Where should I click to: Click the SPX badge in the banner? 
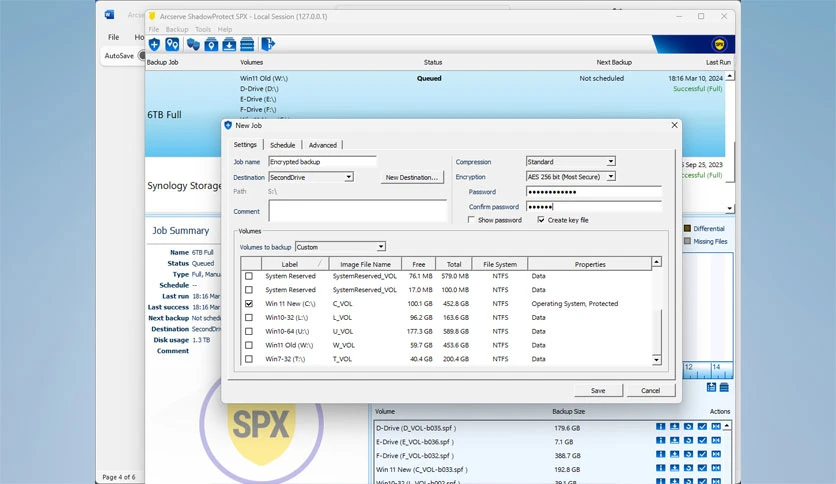719,44
